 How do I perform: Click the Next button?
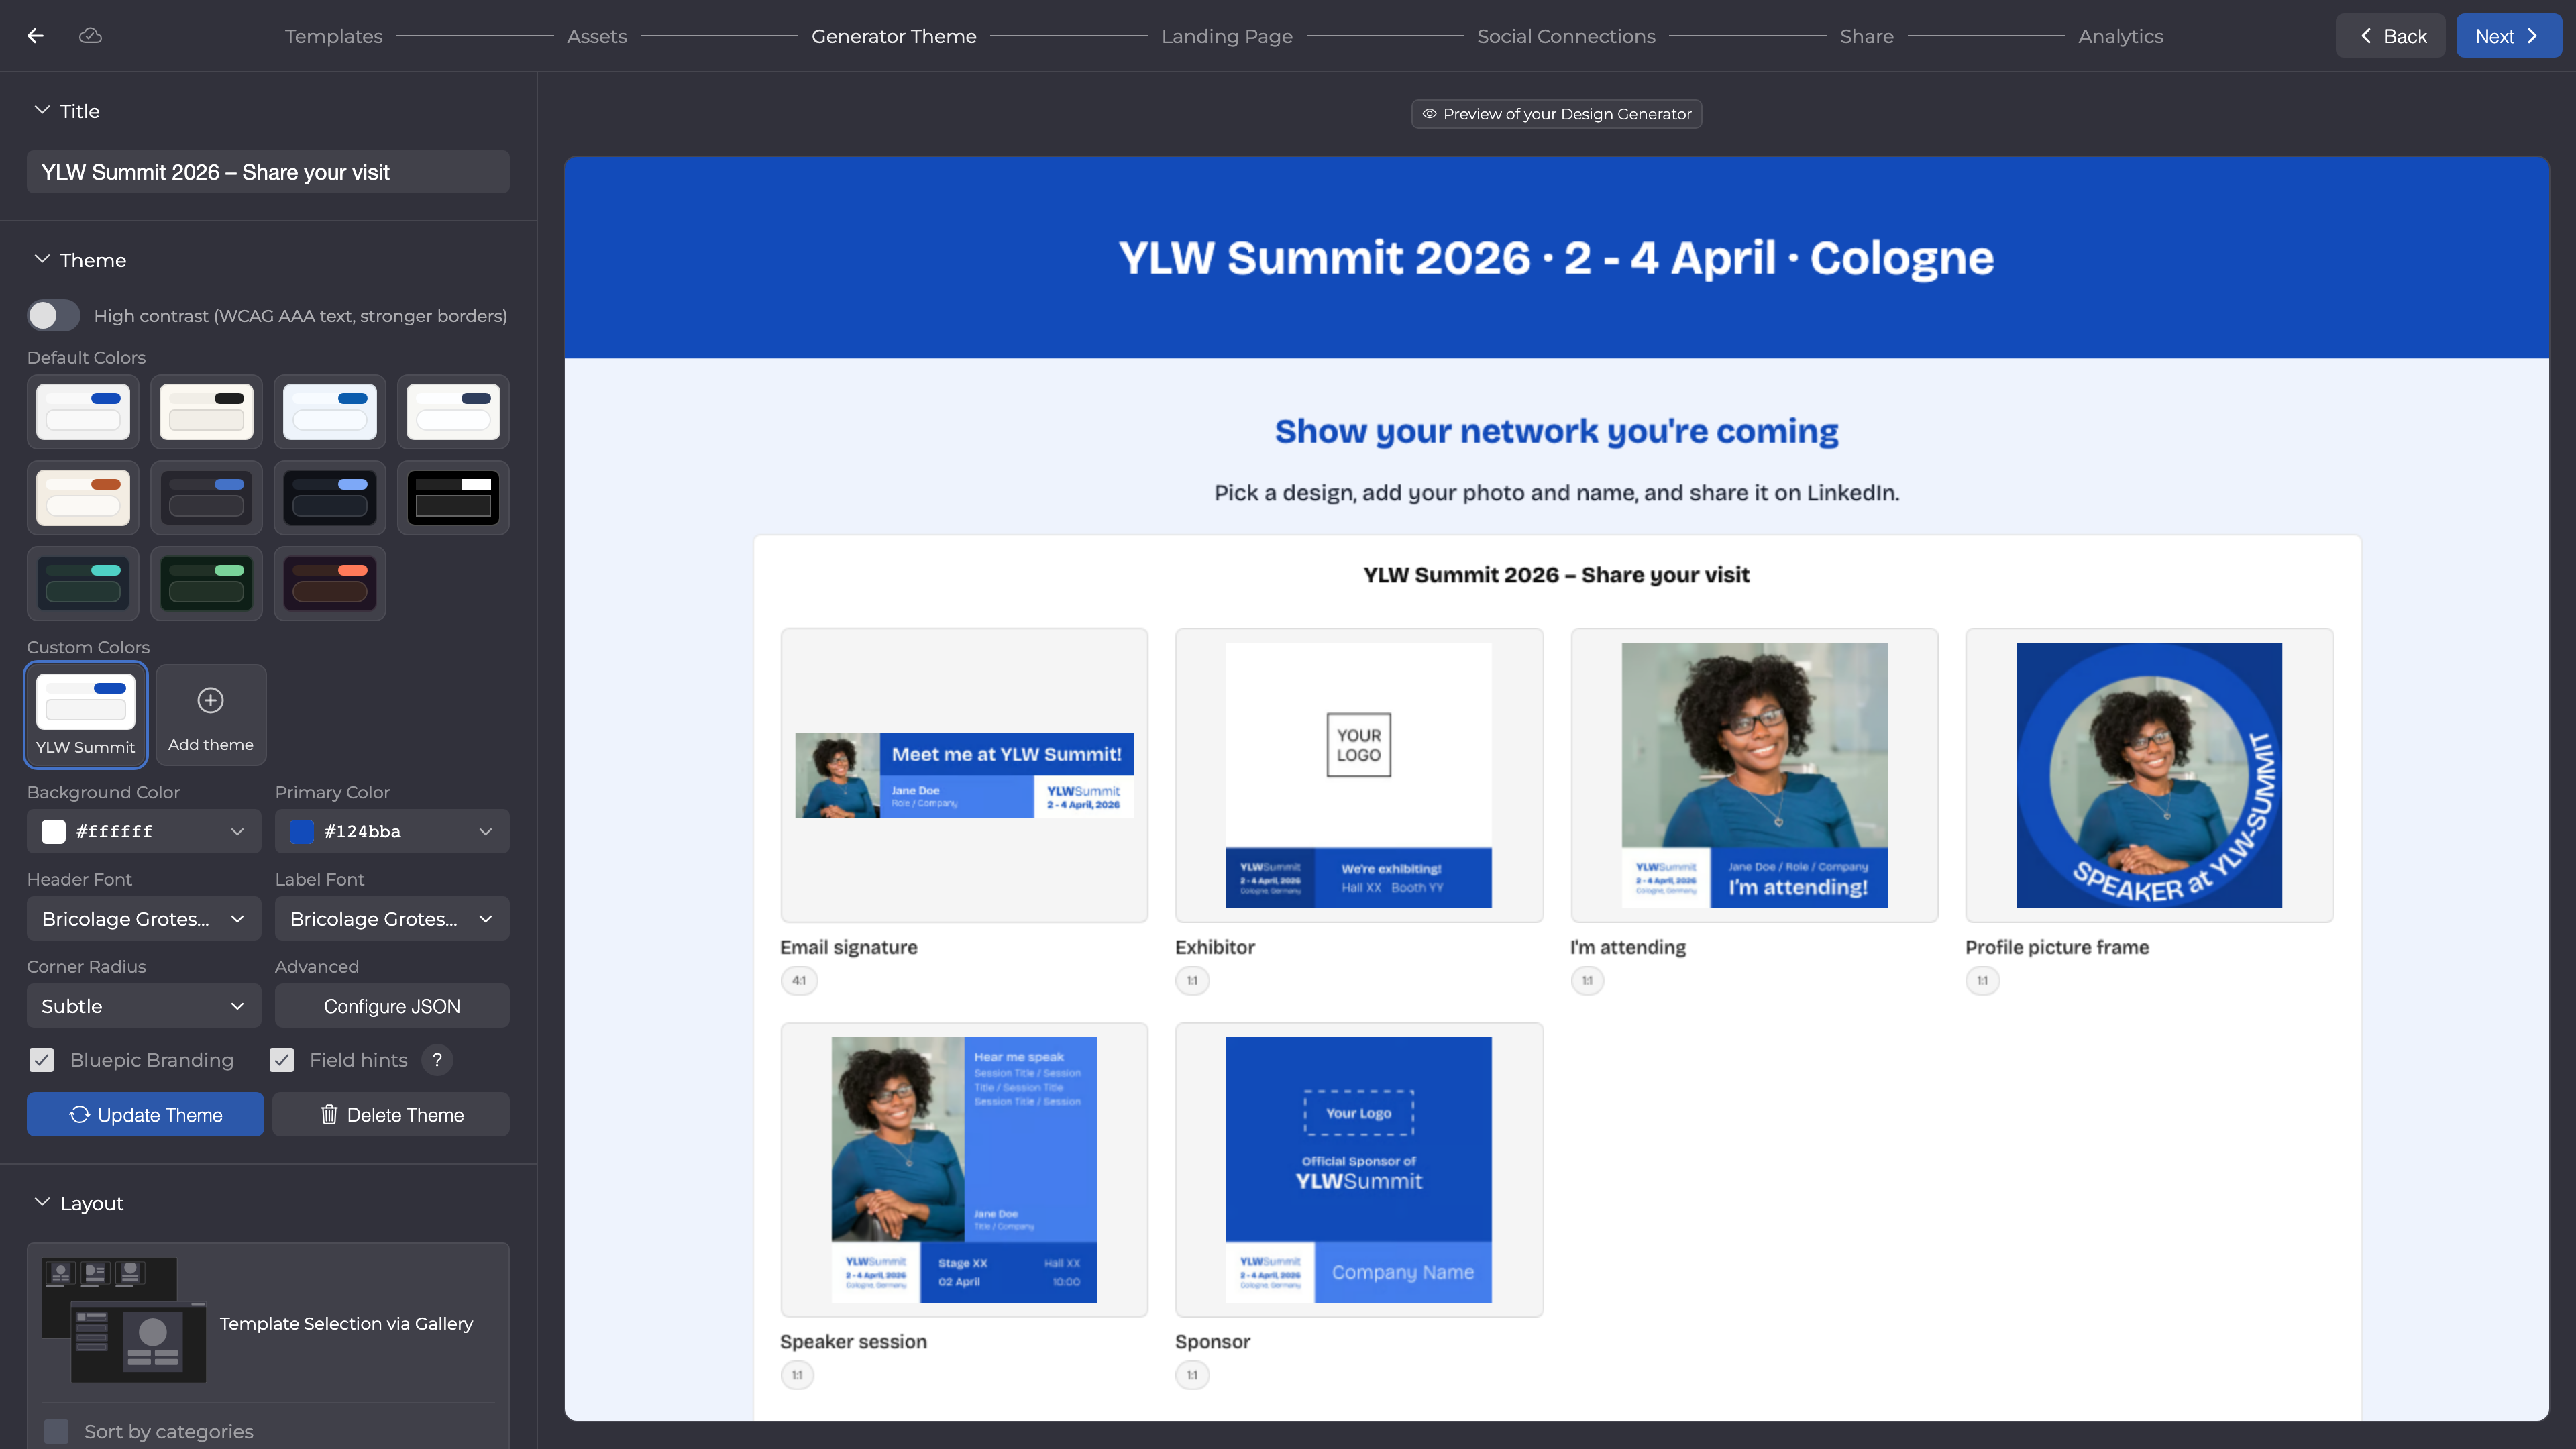click(2508, 36)
